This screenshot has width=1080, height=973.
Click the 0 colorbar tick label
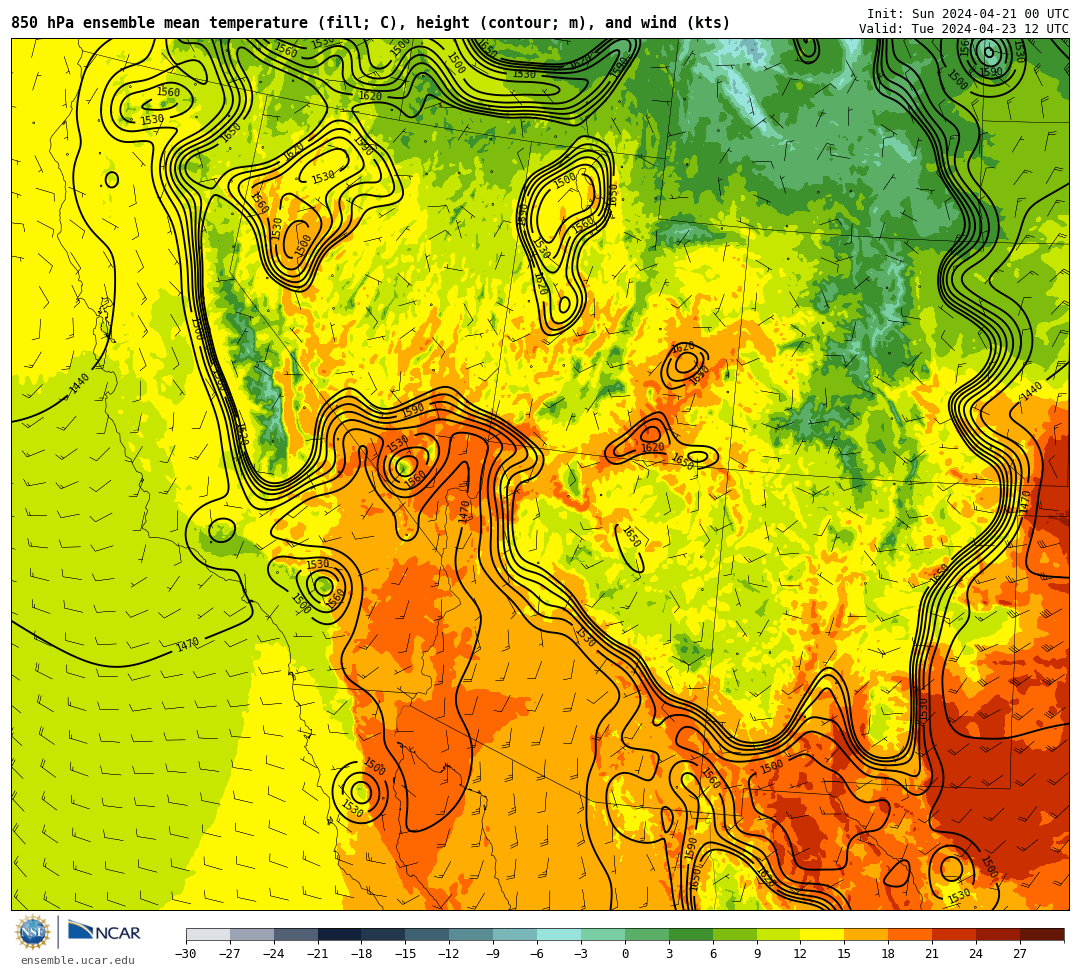tap(625, 954)
